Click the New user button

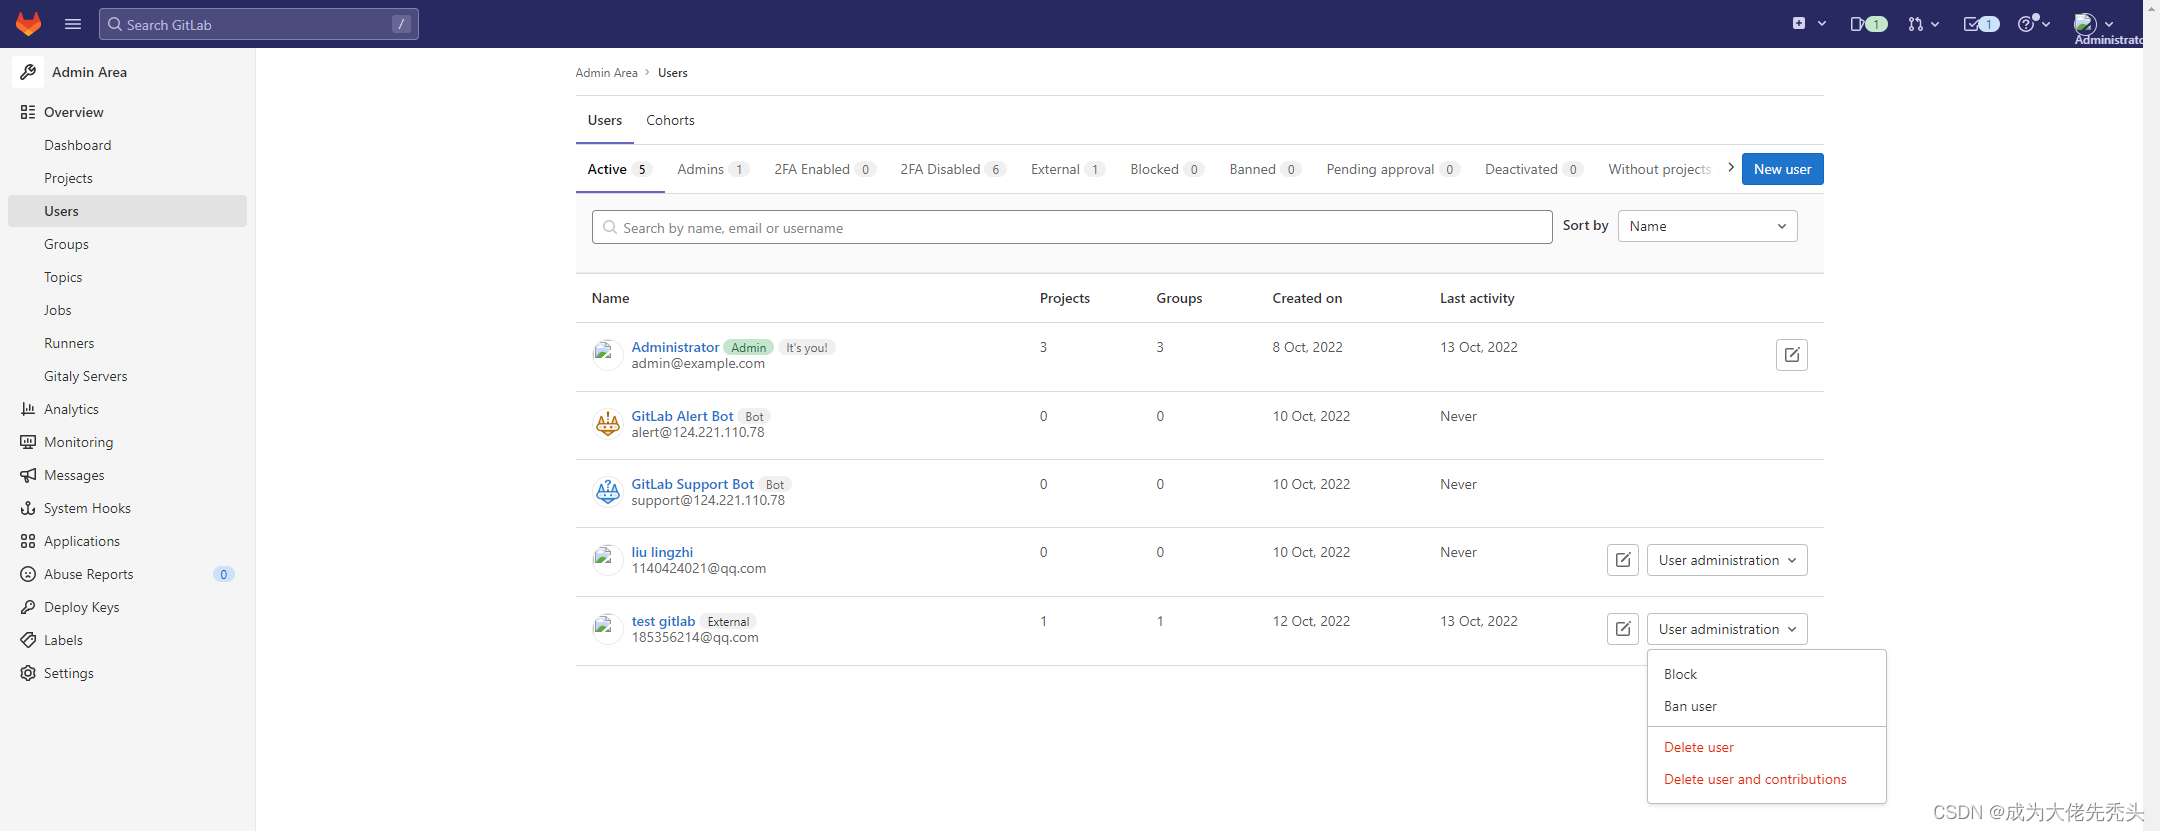click(1782, 169)
